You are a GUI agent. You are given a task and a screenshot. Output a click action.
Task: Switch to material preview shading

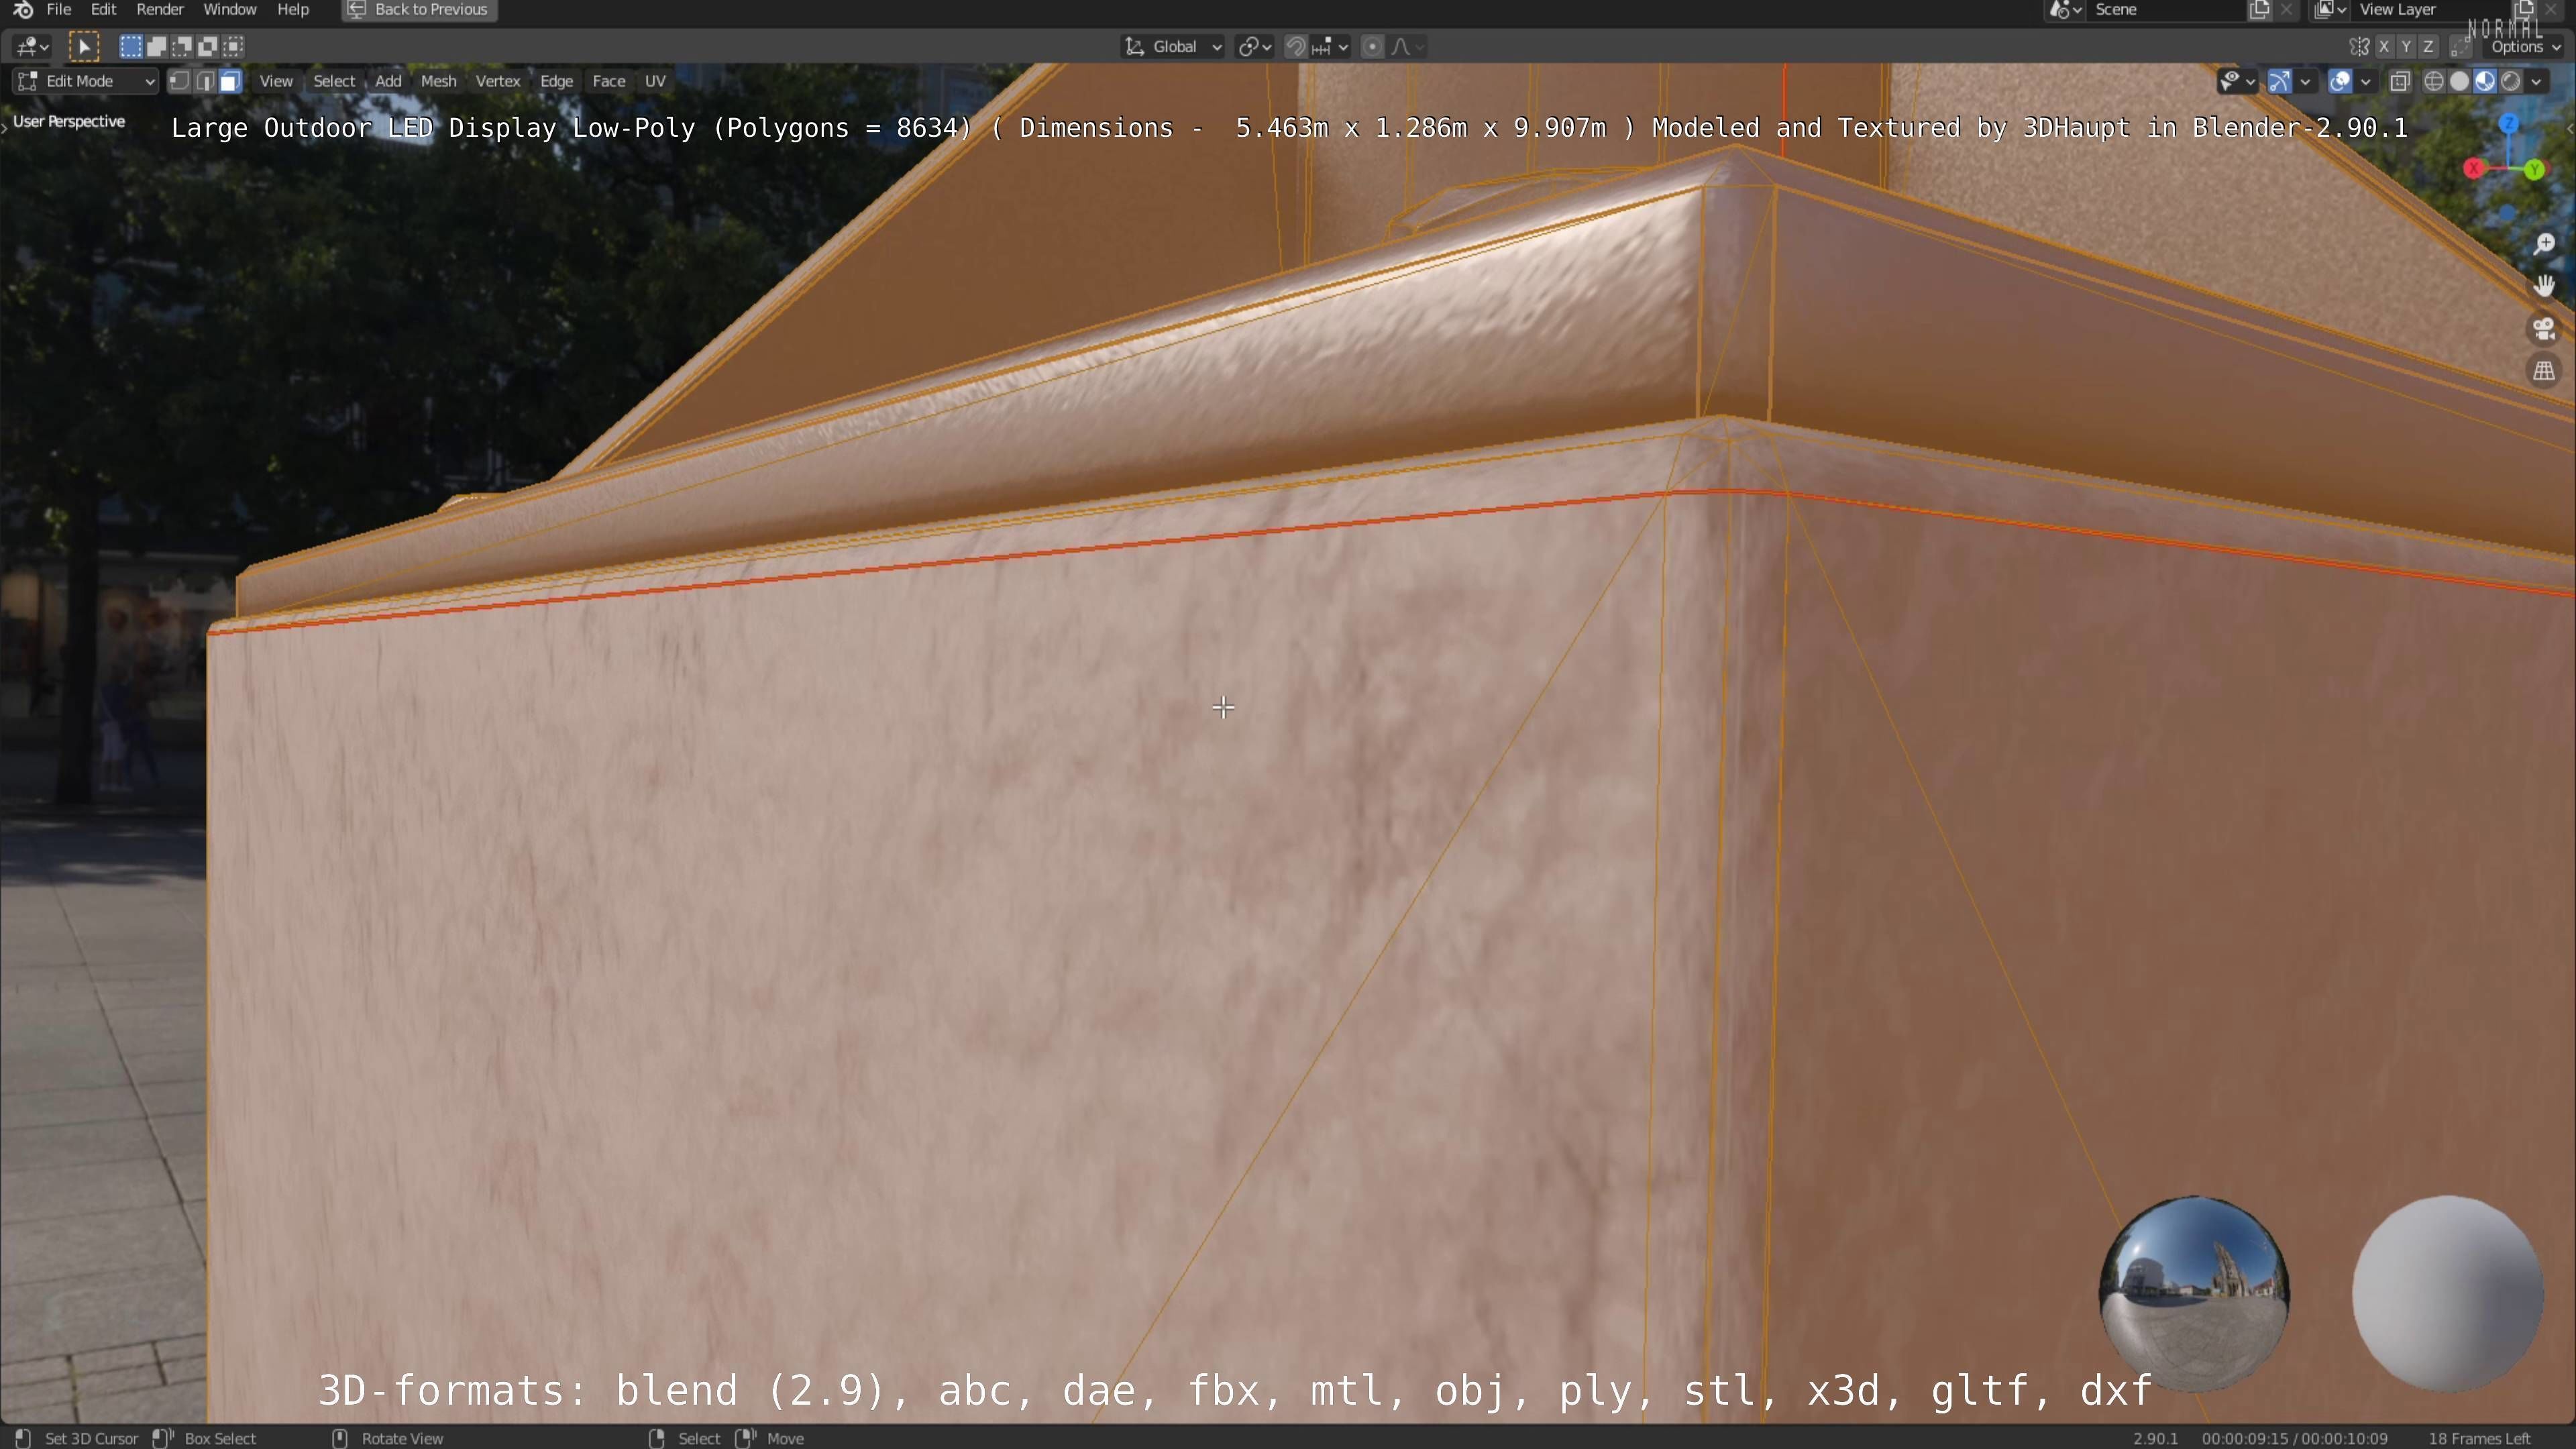[2485, 82]
